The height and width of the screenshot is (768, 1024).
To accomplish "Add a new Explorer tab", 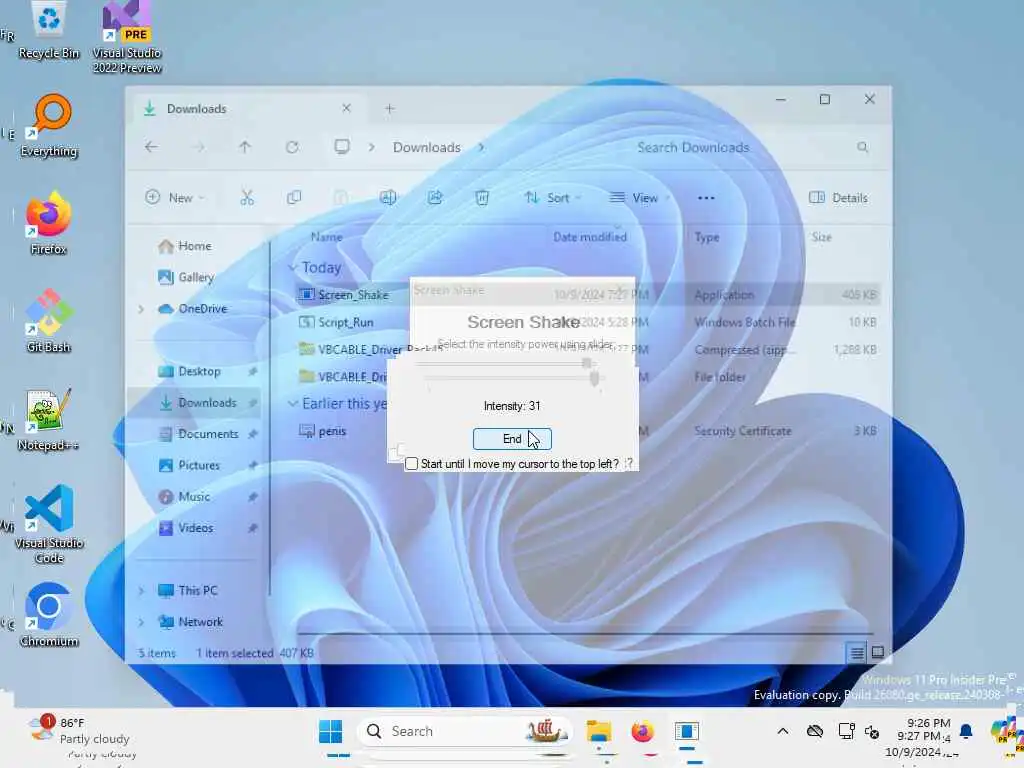I will [389, 109].
